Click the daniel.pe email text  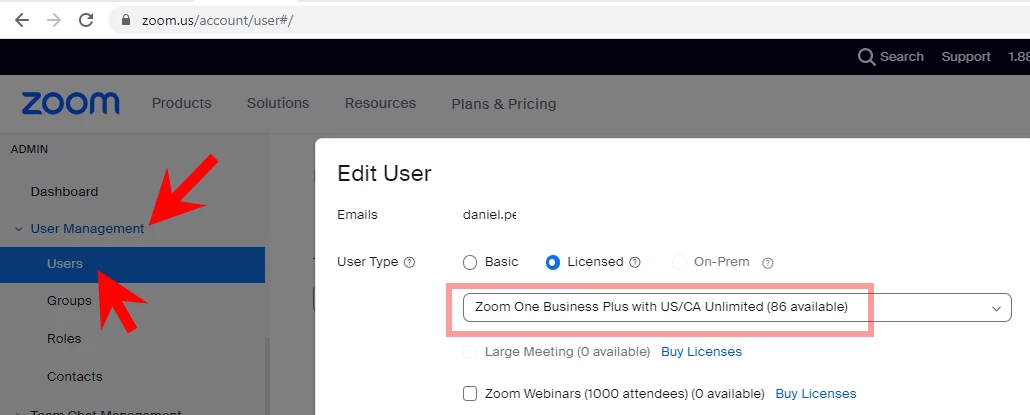(489, 215)
